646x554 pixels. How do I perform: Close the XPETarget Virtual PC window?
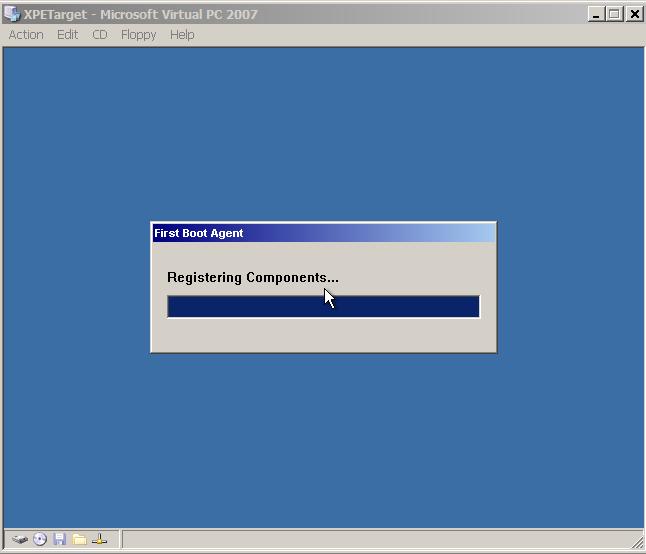tap(634, 14)
